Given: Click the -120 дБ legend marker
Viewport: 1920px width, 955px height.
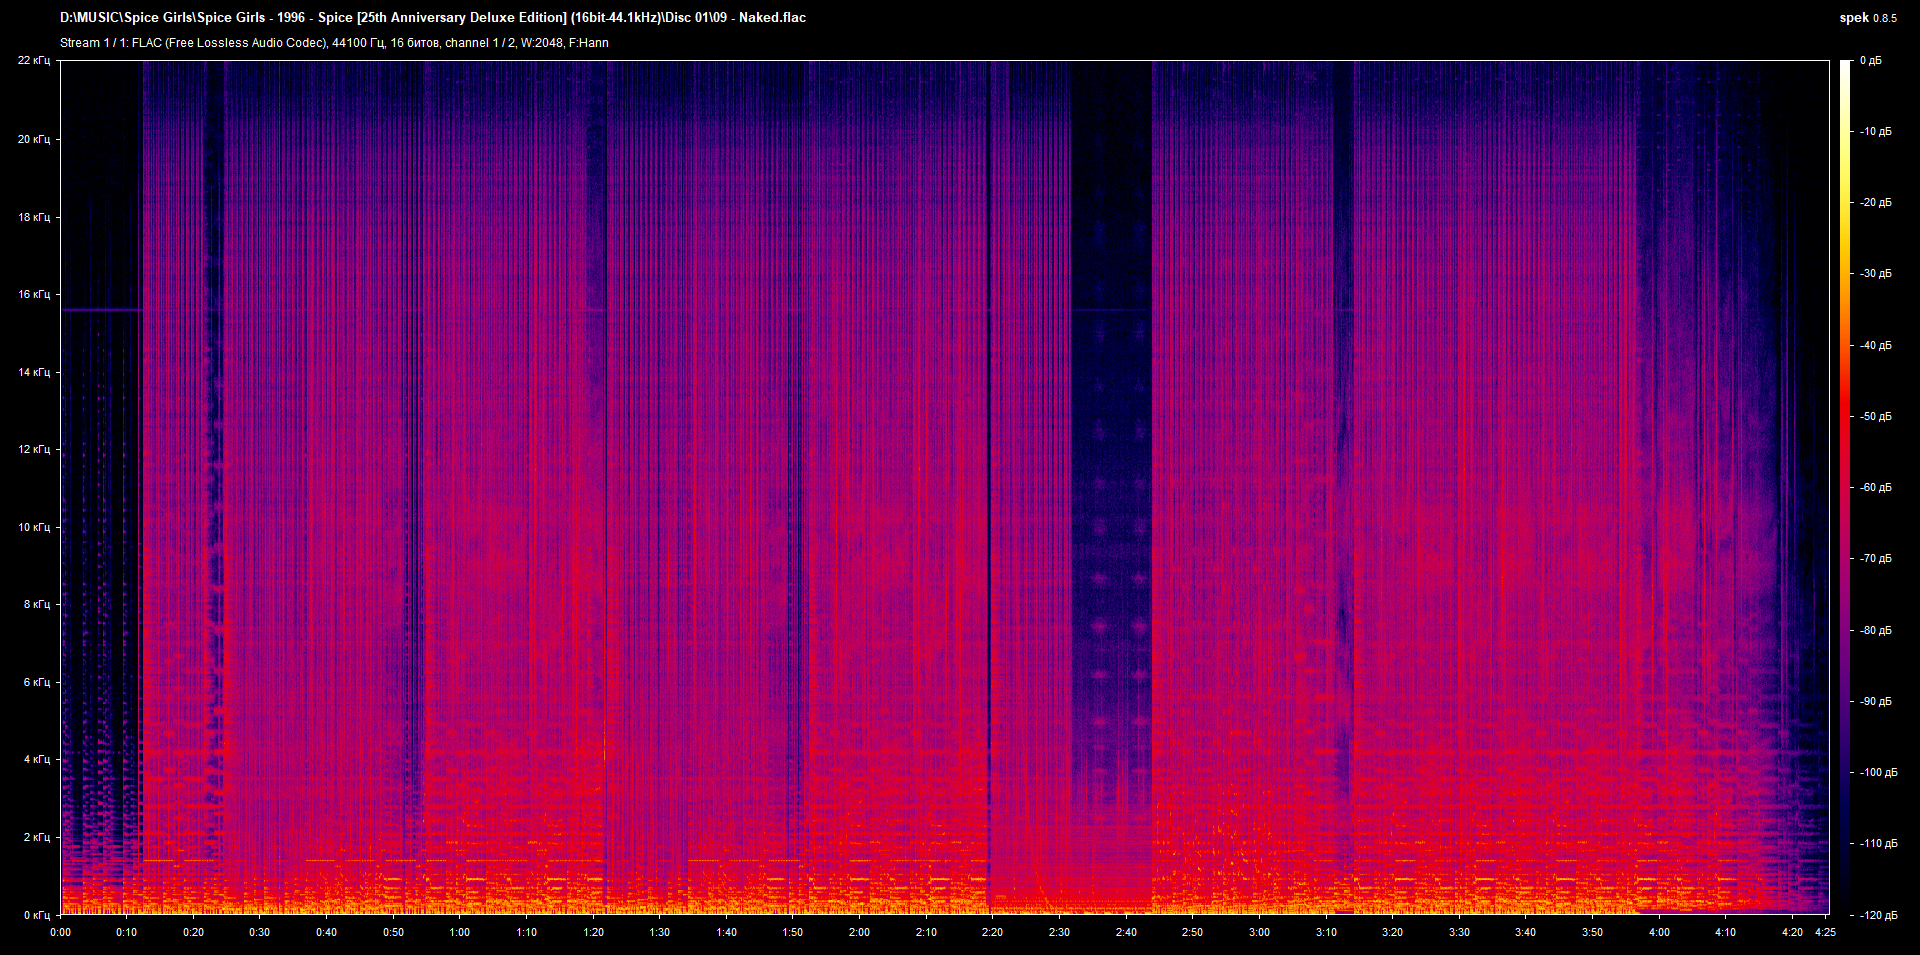Looking at the screenshot, I should coord(1880,915).
